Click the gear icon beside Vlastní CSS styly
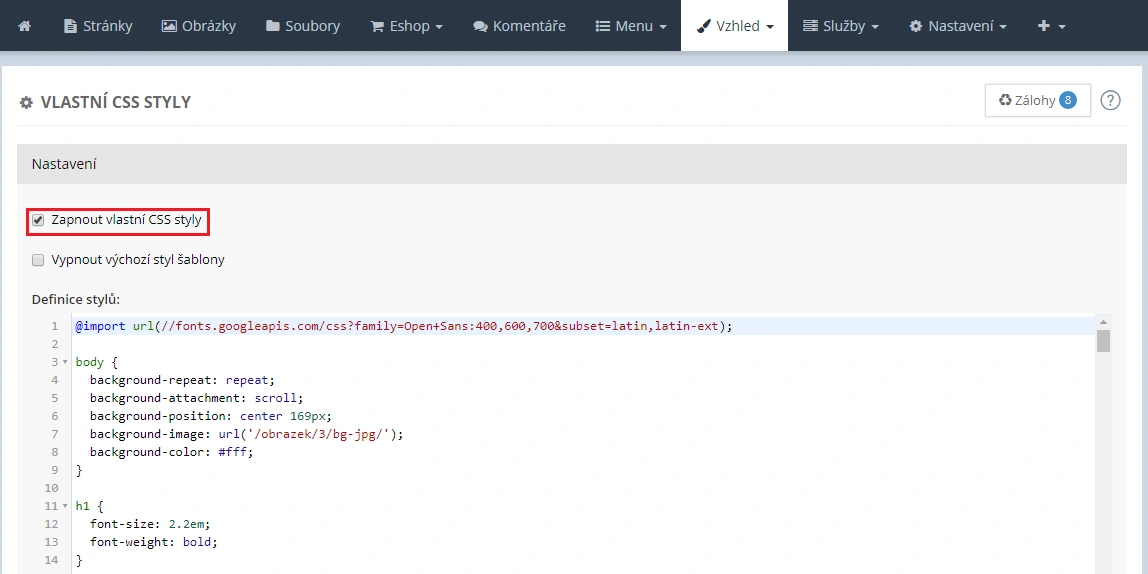The height and width of the screenshot is (574, 1148). click(x=26, y=103)
